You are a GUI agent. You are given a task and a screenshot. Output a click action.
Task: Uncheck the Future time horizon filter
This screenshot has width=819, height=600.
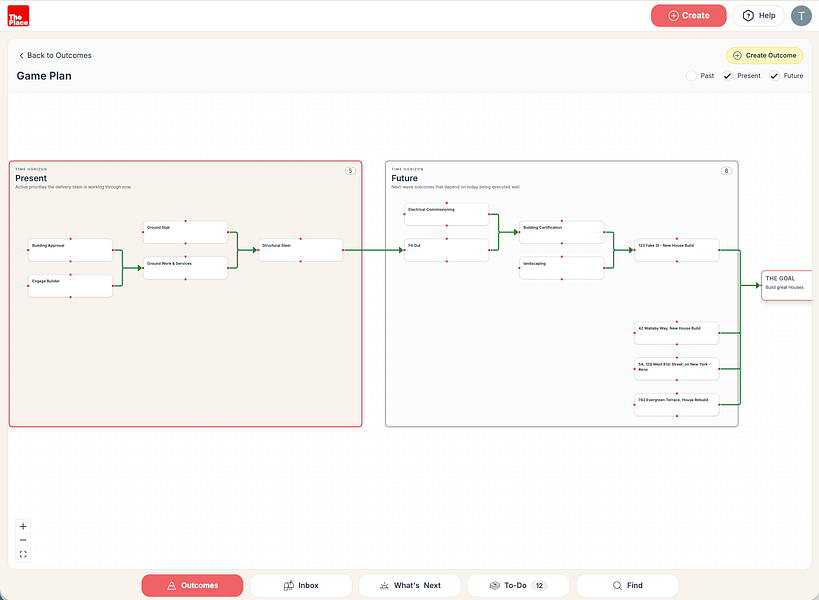[774, 76]
